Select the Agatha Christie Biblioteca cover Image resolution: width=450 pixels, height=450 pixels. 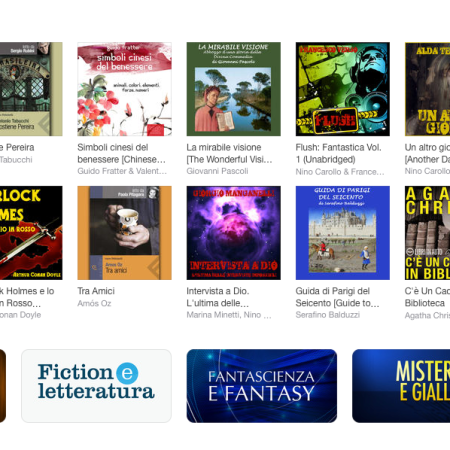coord(427,233)
